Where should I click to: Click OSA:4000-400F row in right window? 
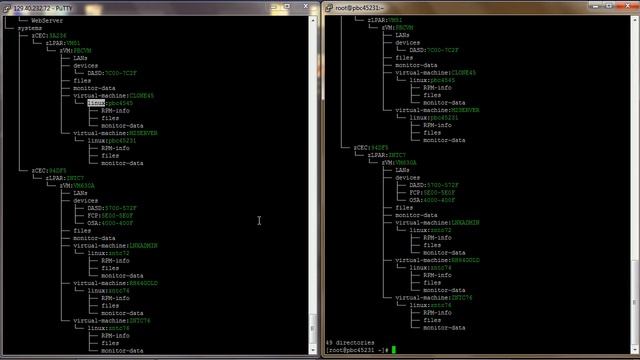[x=432, y=200]
